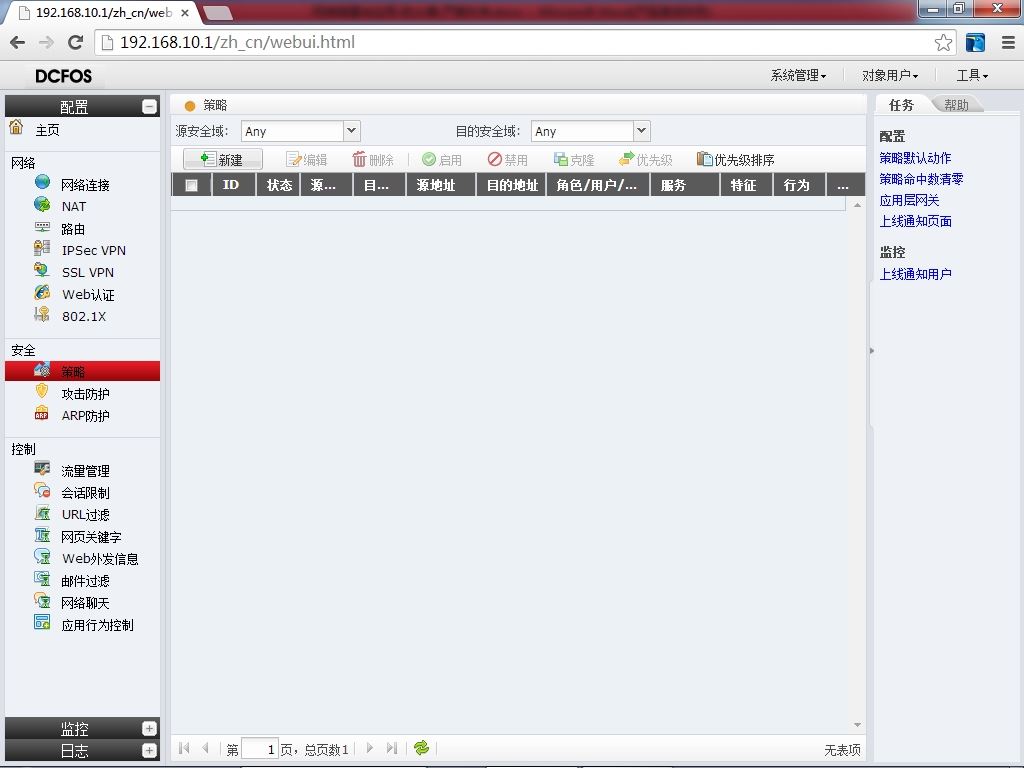This screenshot has height=768, width=1024.
Task: Expand the 监控 panel
Action: tap(150, 728)
